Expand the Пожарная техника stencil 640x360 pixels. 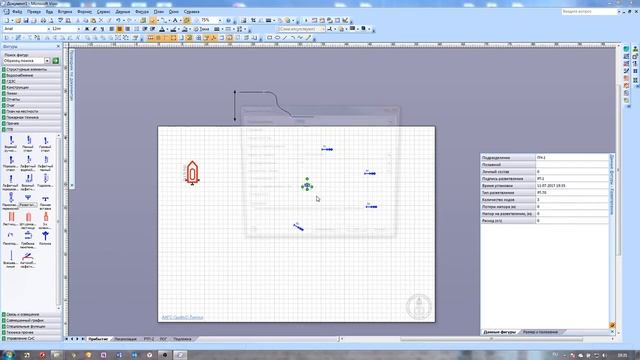pyautogui.click(x=31, y=117)
